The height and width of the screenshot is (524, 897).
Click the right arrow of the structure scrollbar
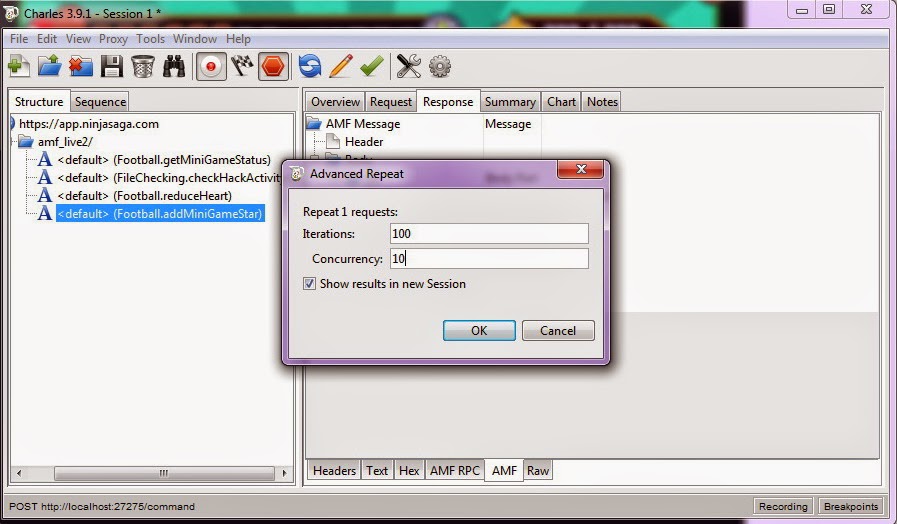(x=284, y=473)
